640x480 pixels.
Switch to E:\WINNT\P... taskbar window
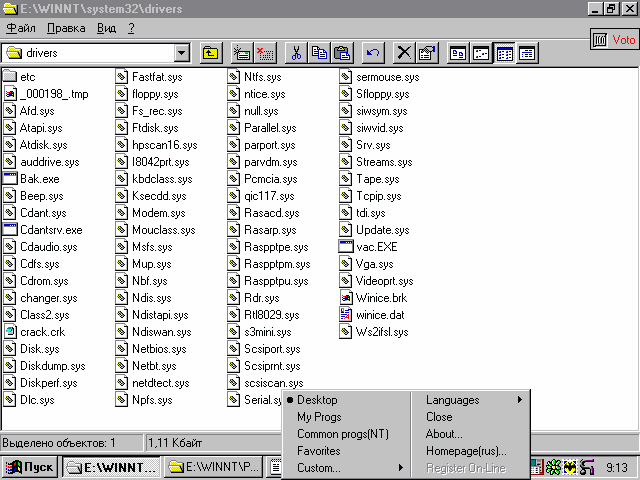coord(213,467)
